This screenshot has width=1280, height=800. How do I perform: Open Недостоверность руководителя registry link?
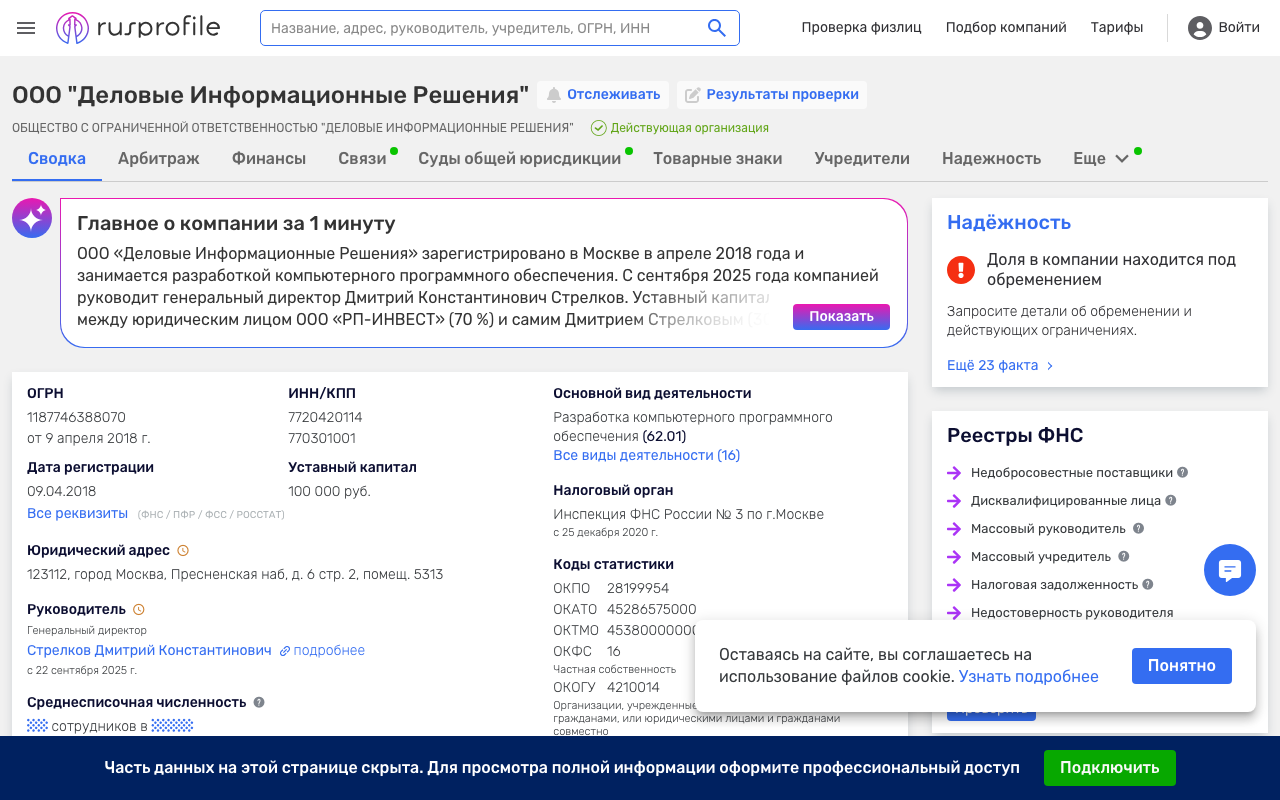coord(1072,612)
